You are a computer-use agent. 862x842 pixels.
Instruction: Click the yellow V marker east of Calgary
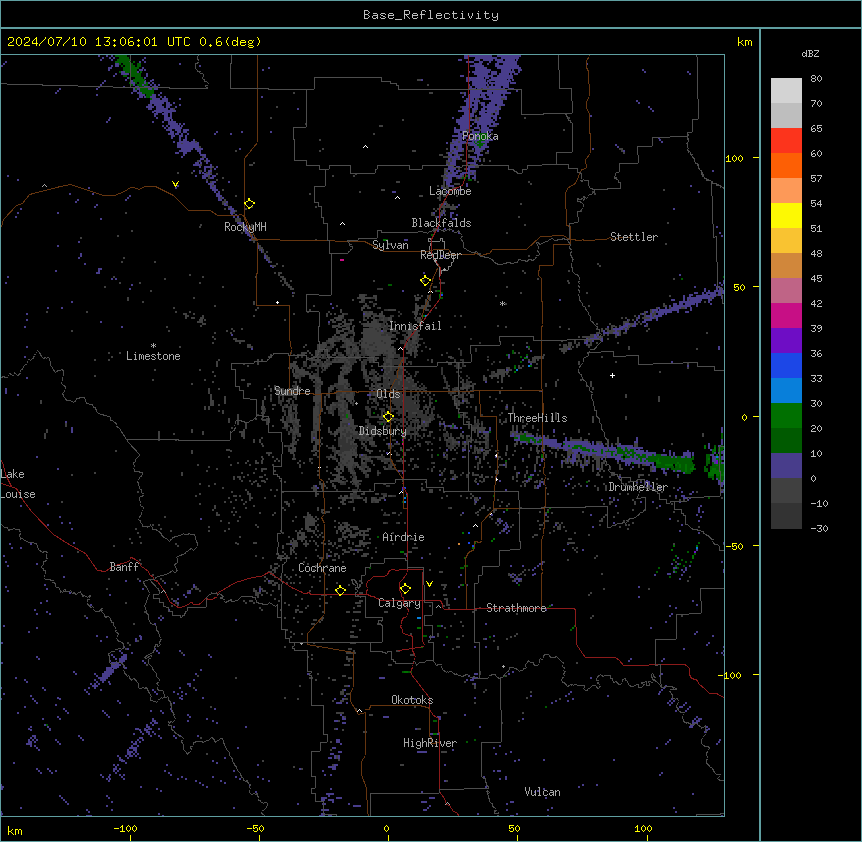point(429,584)
